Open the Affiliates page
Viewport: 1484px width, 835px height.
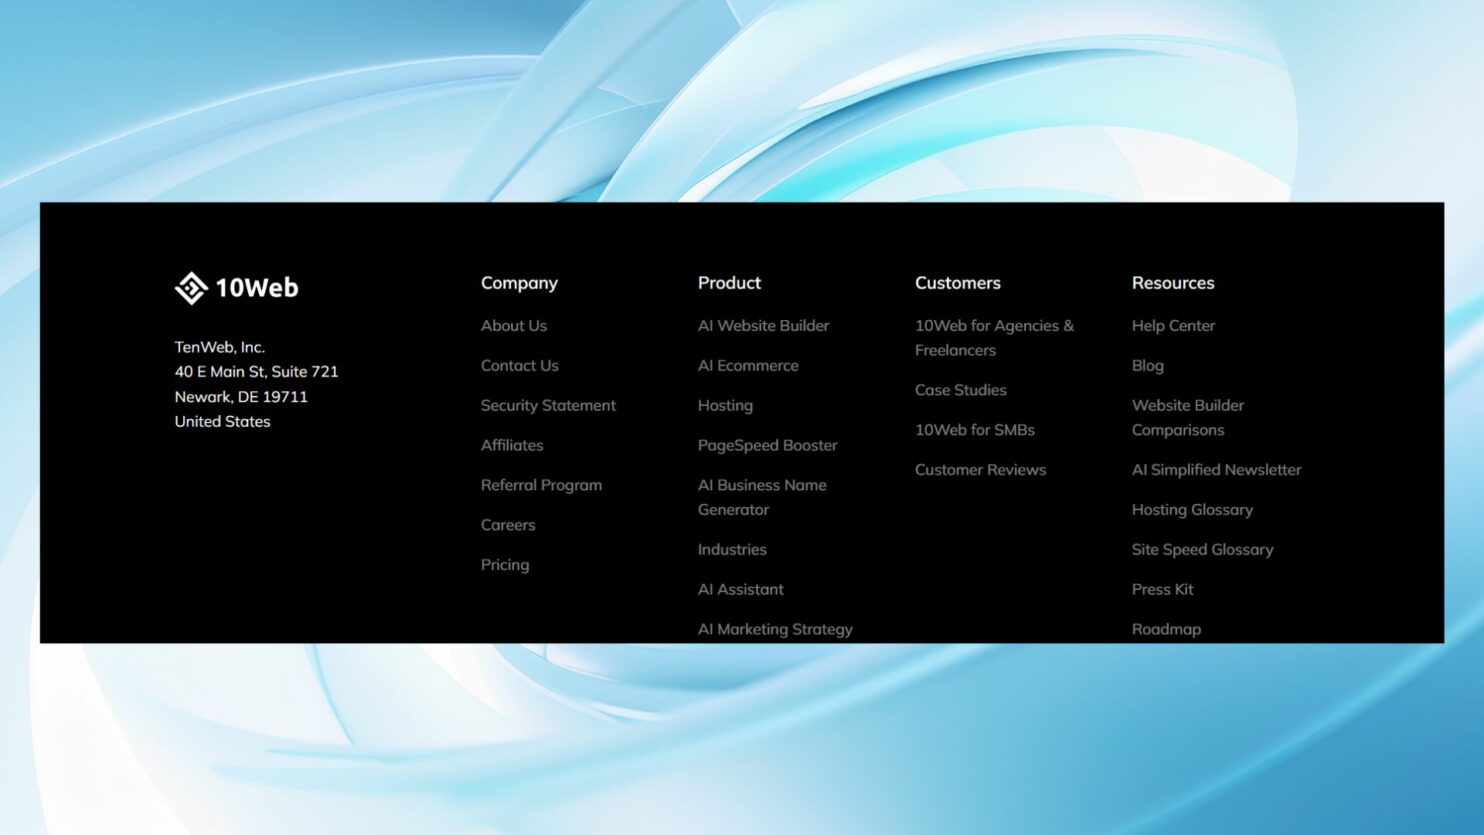tap(511, 445)
